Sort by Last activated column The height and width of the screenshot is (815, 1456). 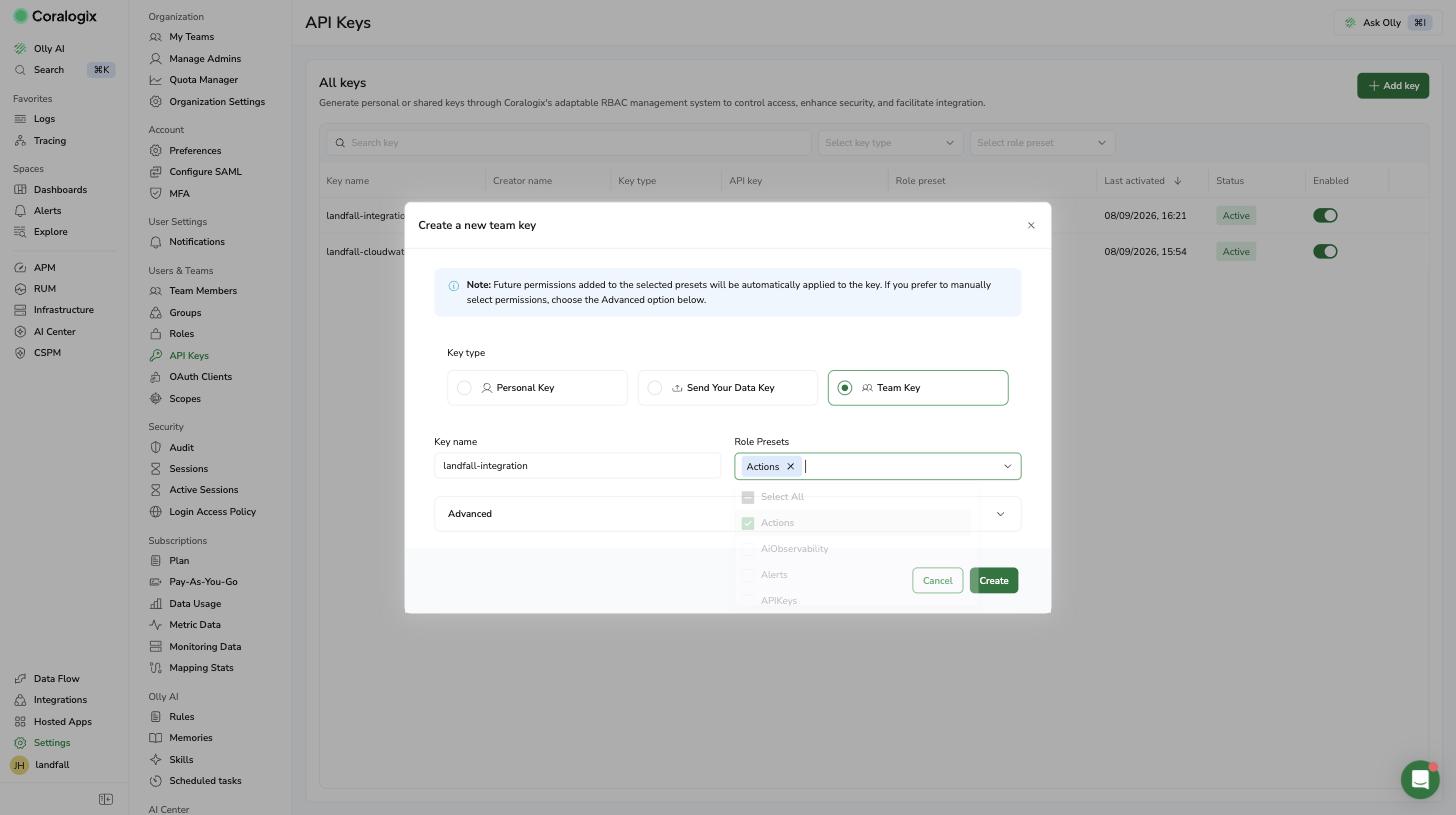1141,181
